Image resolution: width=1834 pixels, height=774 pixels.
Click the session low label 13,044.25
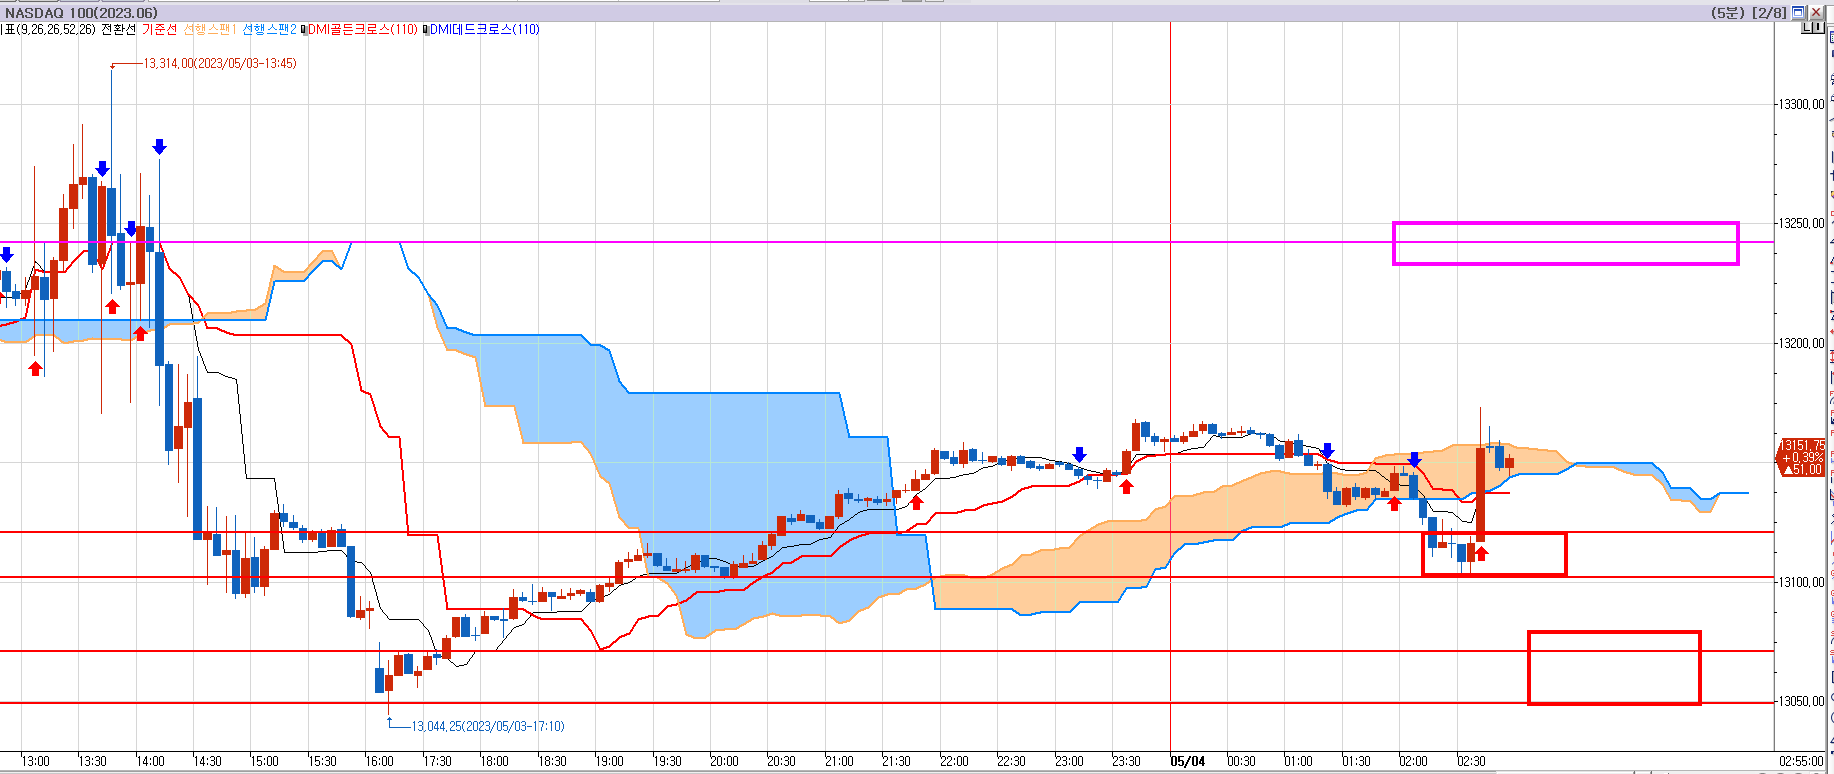pos(488,726)
